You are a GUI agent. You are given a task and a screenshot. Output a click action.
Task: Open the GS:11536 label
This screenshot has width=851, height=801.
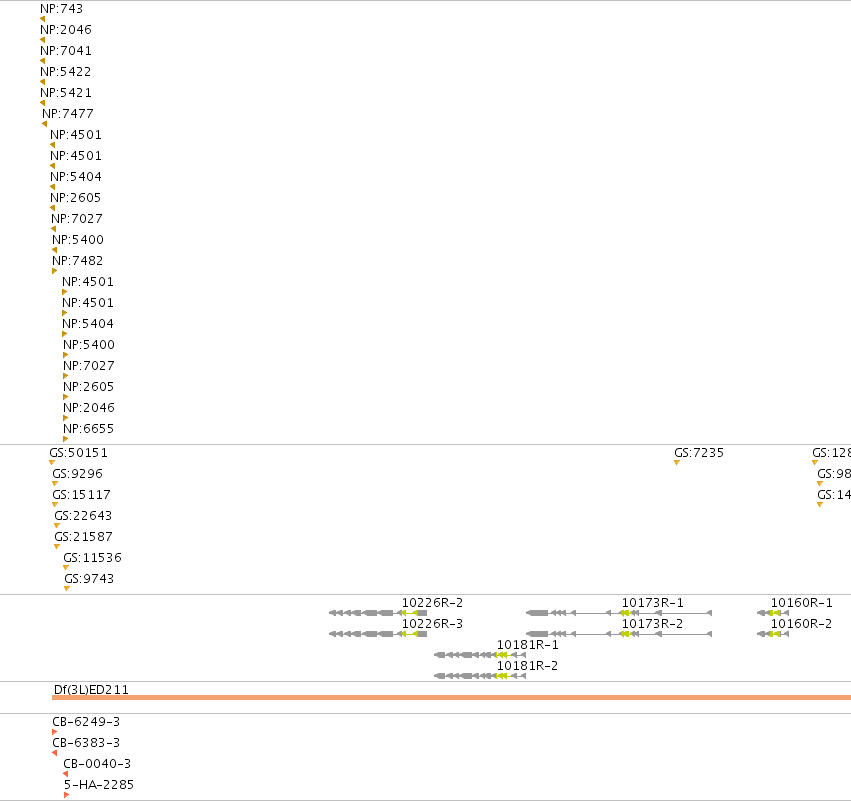[92, 558]
